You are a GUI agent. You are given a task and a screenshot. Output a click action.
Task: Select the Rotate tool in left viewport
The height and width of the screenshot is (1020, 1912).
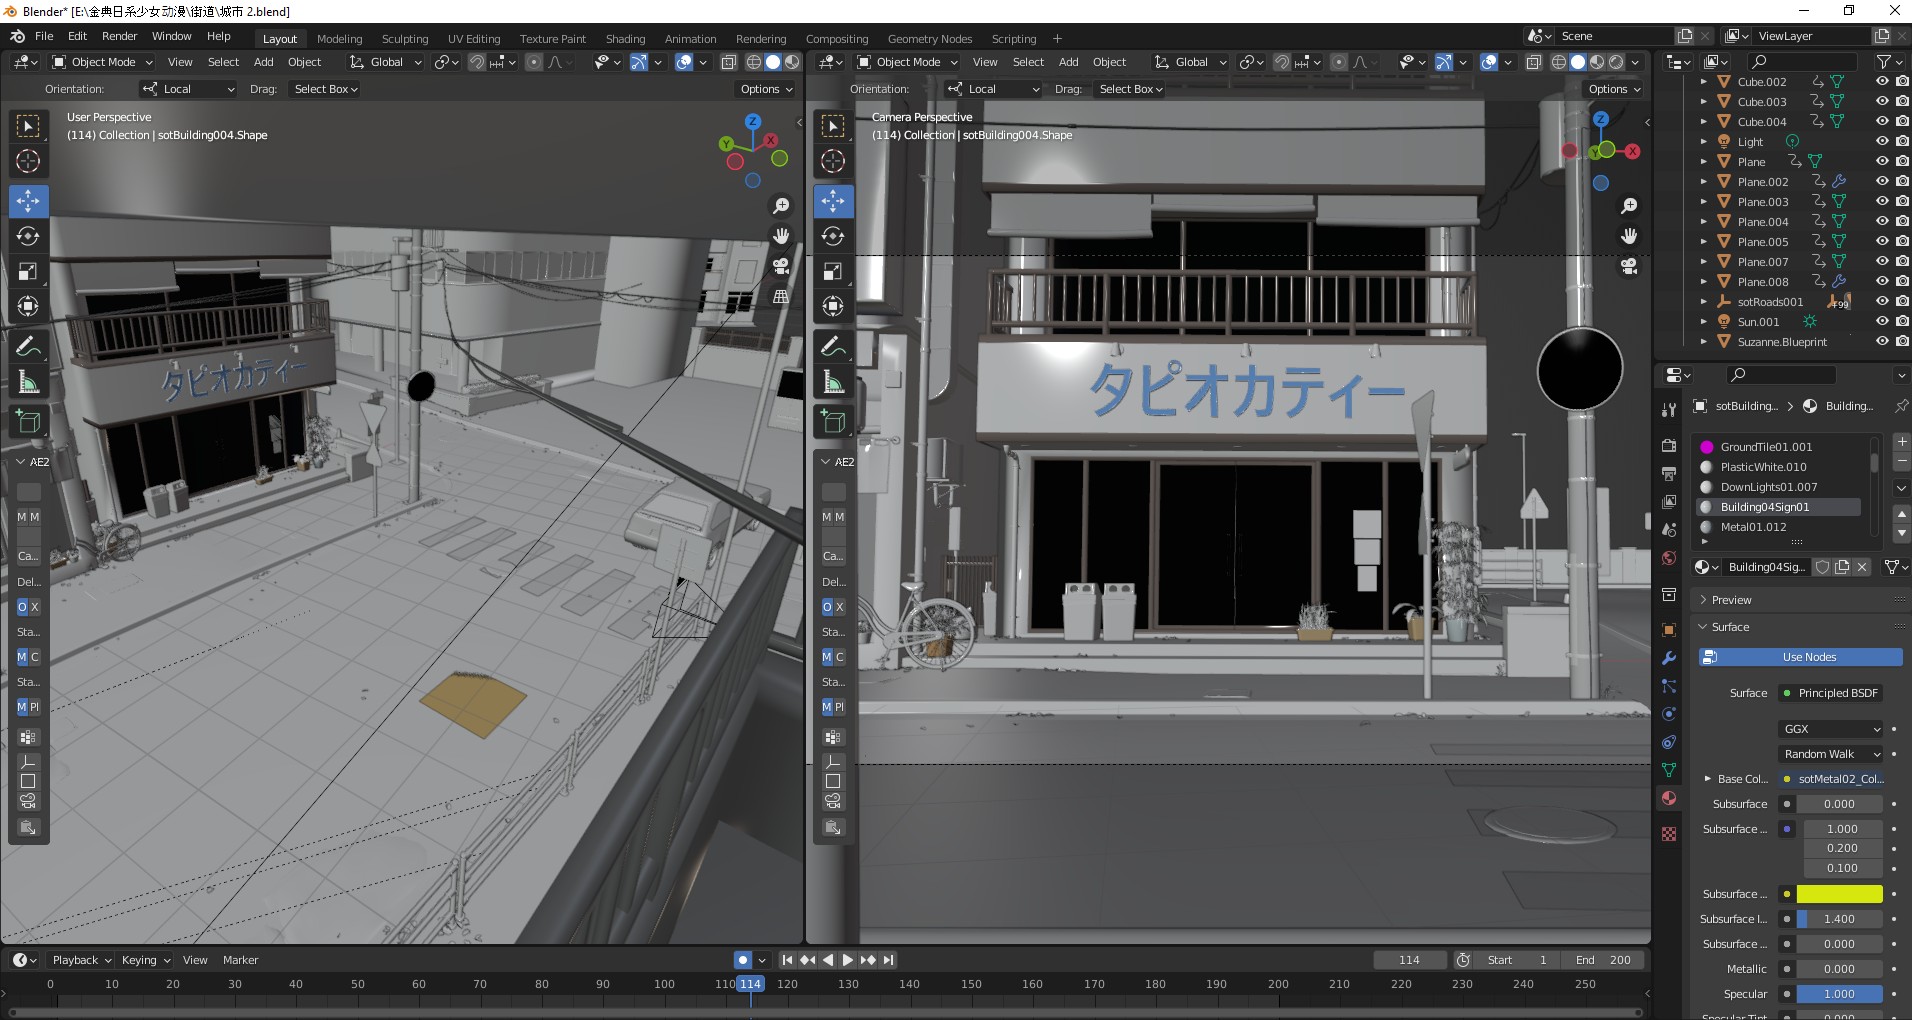pyautogui.click(x=28, y=236)
